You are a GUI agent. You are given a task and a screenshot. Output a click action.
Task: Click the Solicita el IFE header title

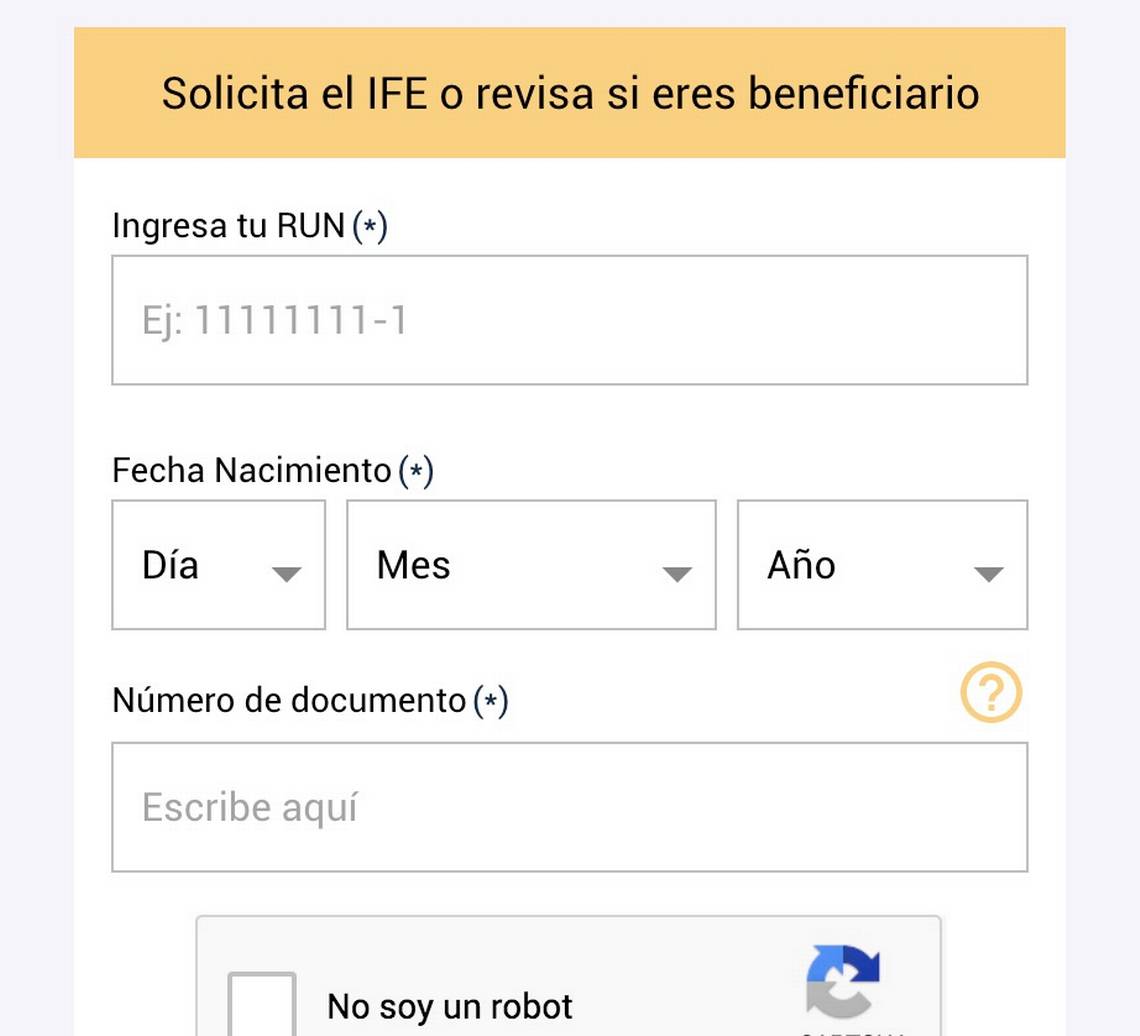570,94
